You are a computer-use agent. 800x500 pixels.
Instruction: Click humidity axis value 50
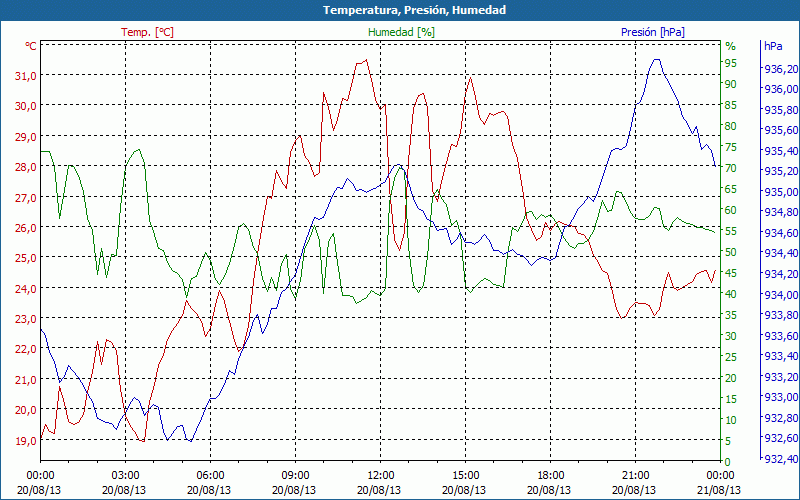pyautogui.click(x=731, y=252)
